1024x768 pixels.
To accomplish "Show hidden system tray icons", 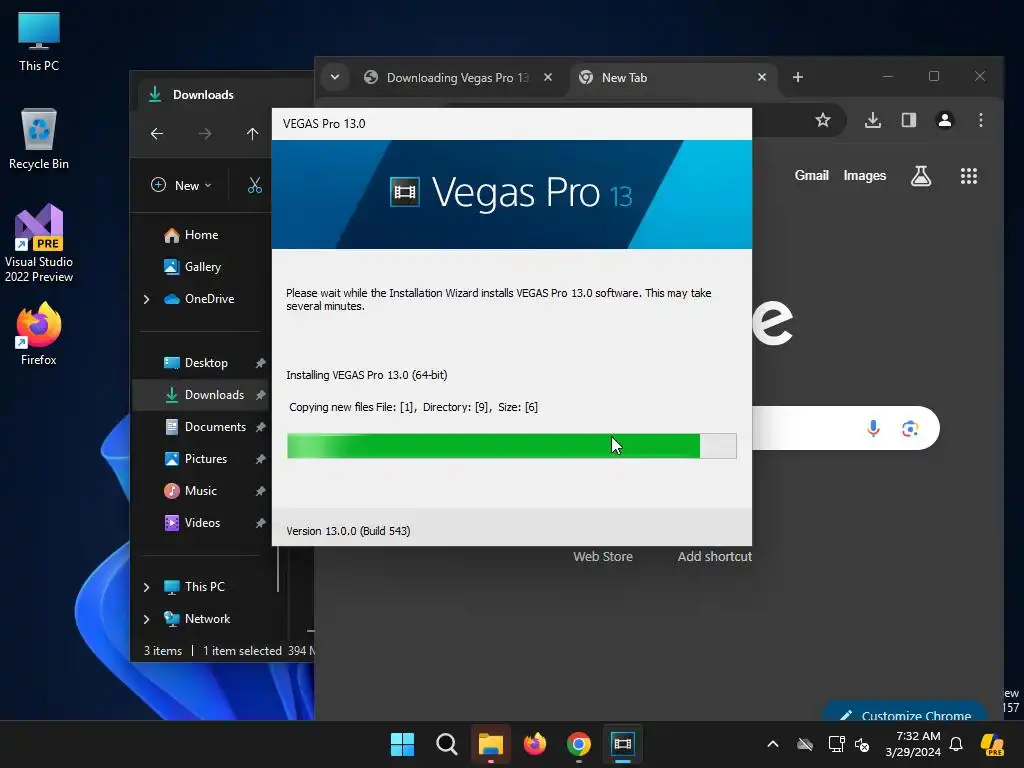I will point(773,744).
